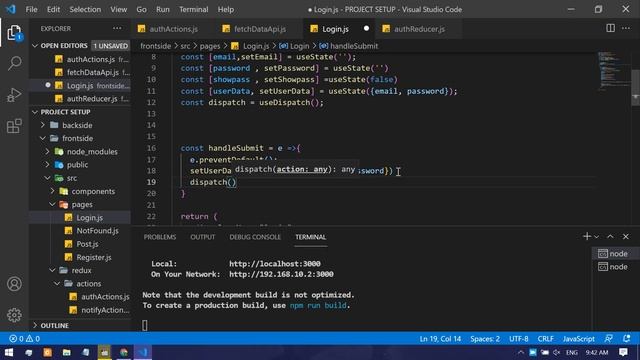Open the Extensions view
The height and width of the screenshot is (360, 640).
pos(14,126)
